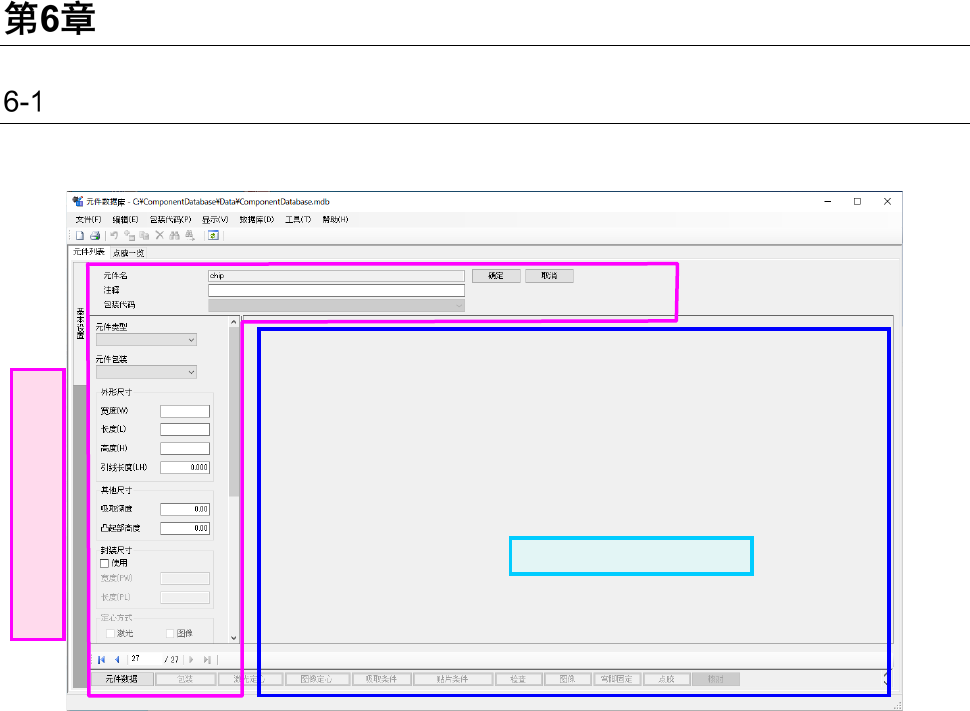
Task: Select the 包装 bottom tab
Action: (x=185, y=679)
